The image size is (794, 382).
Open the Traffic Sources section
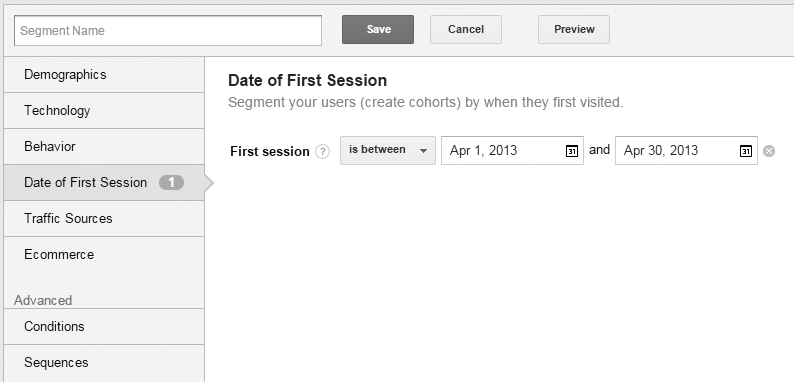(x=104, y=218)
